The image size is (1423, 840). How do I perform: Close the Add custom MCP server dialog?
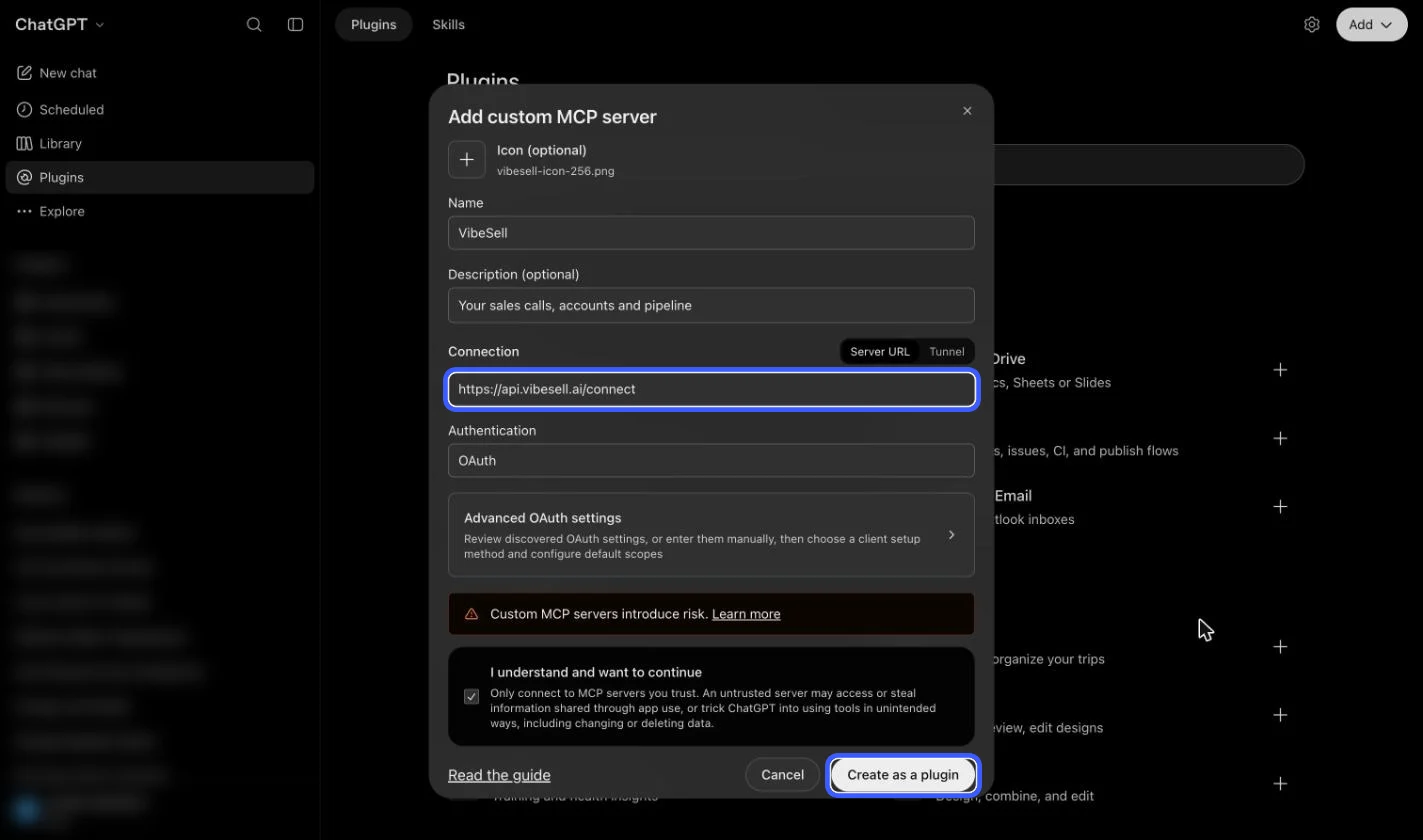pyautogui.click(x=967, y=111)
